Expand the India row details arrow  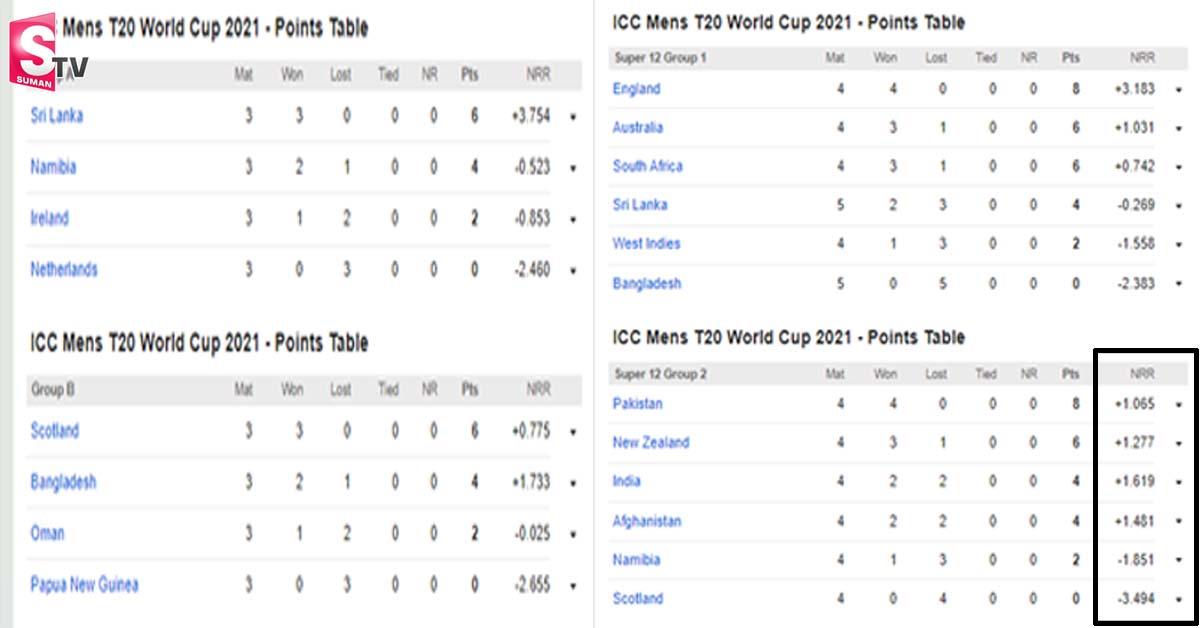point(1178,482)
